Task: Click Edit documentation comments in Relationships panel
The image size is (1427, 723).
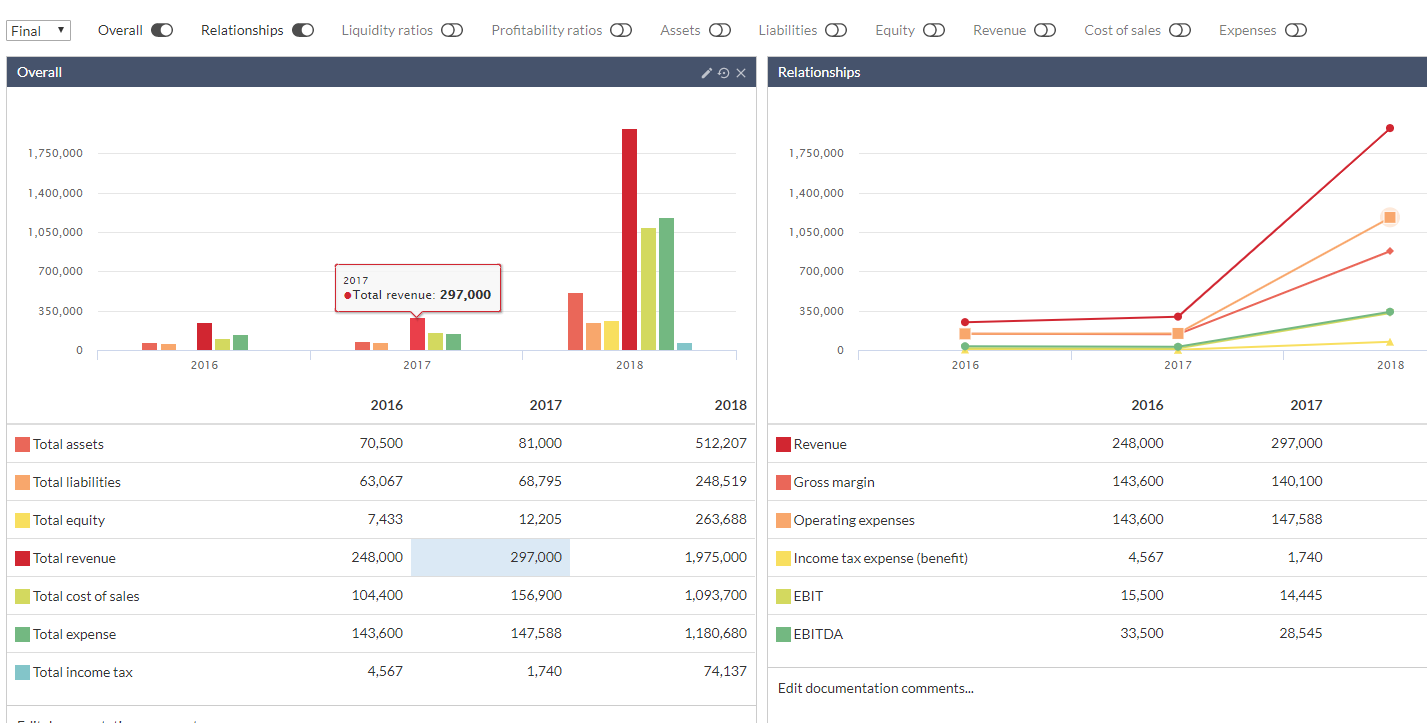Action: click(x=876, y=688)
